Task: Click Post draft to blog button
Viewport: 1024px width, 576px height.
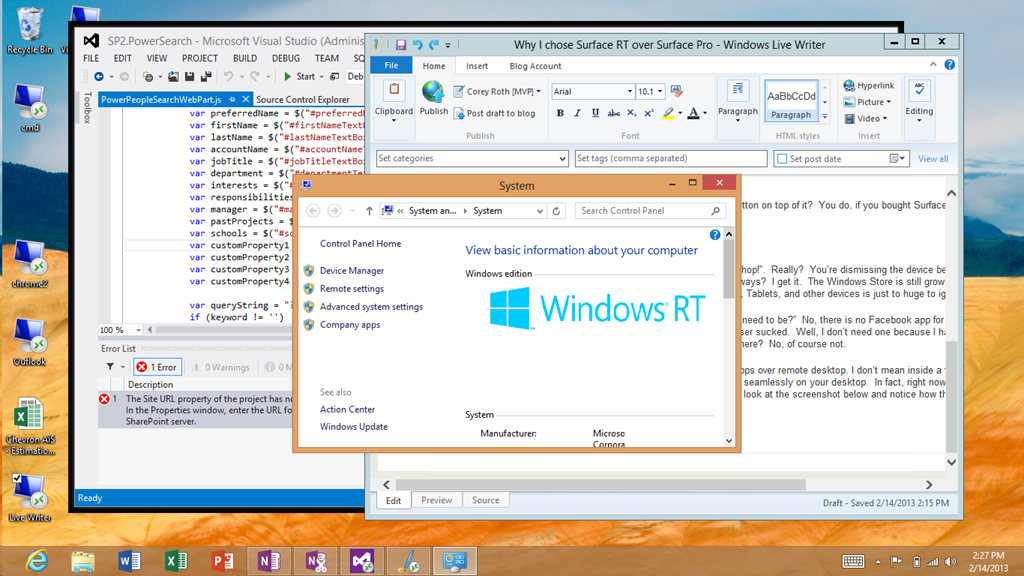Action: coord(494,113)
